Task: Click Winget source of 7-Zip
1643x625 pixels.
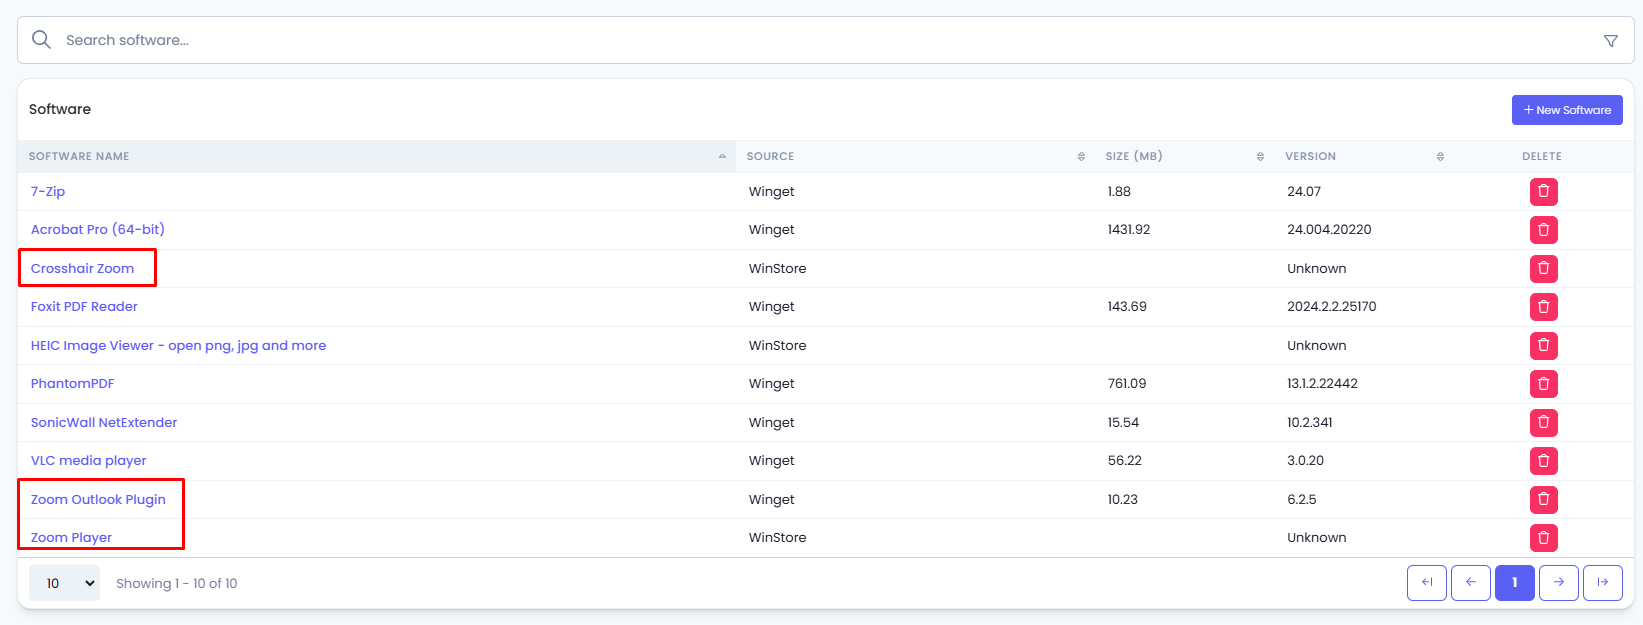Action: (x=772, y=191)
